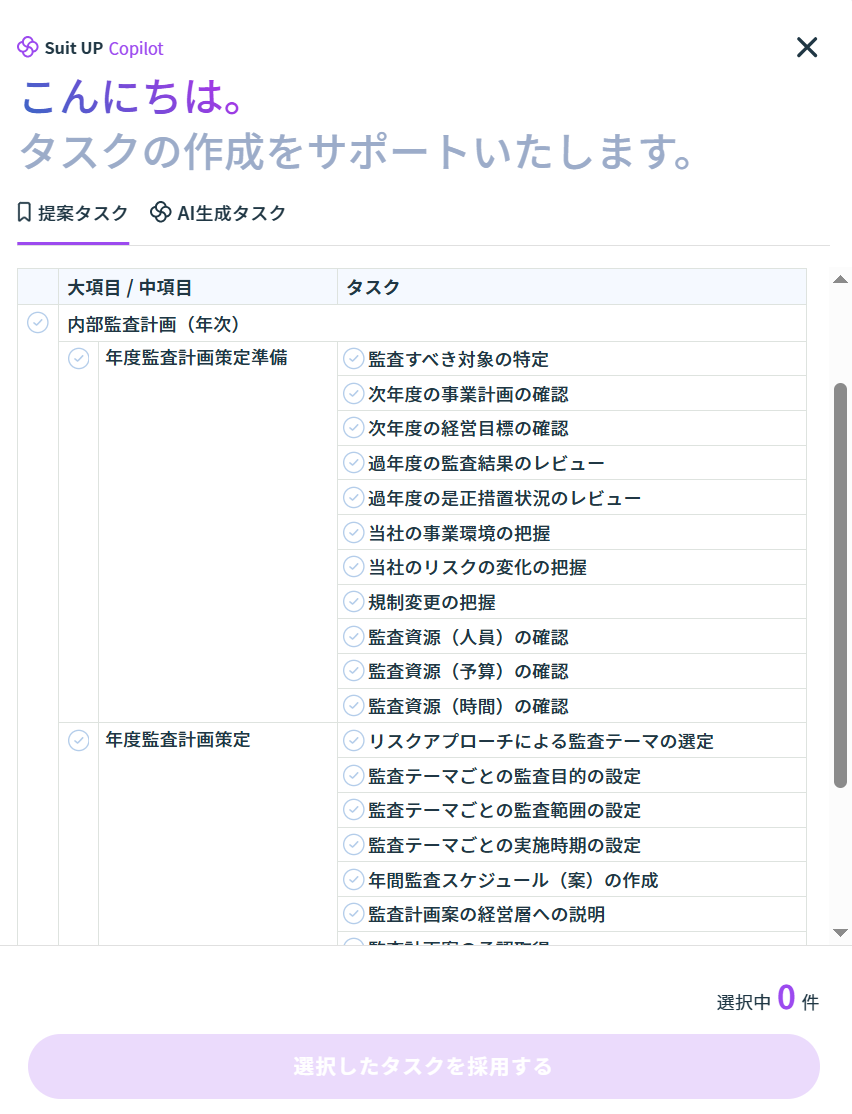852x1114 pixels.
Task: Check the 監査すべき対象の特定 task
Action: pos(353,358)
